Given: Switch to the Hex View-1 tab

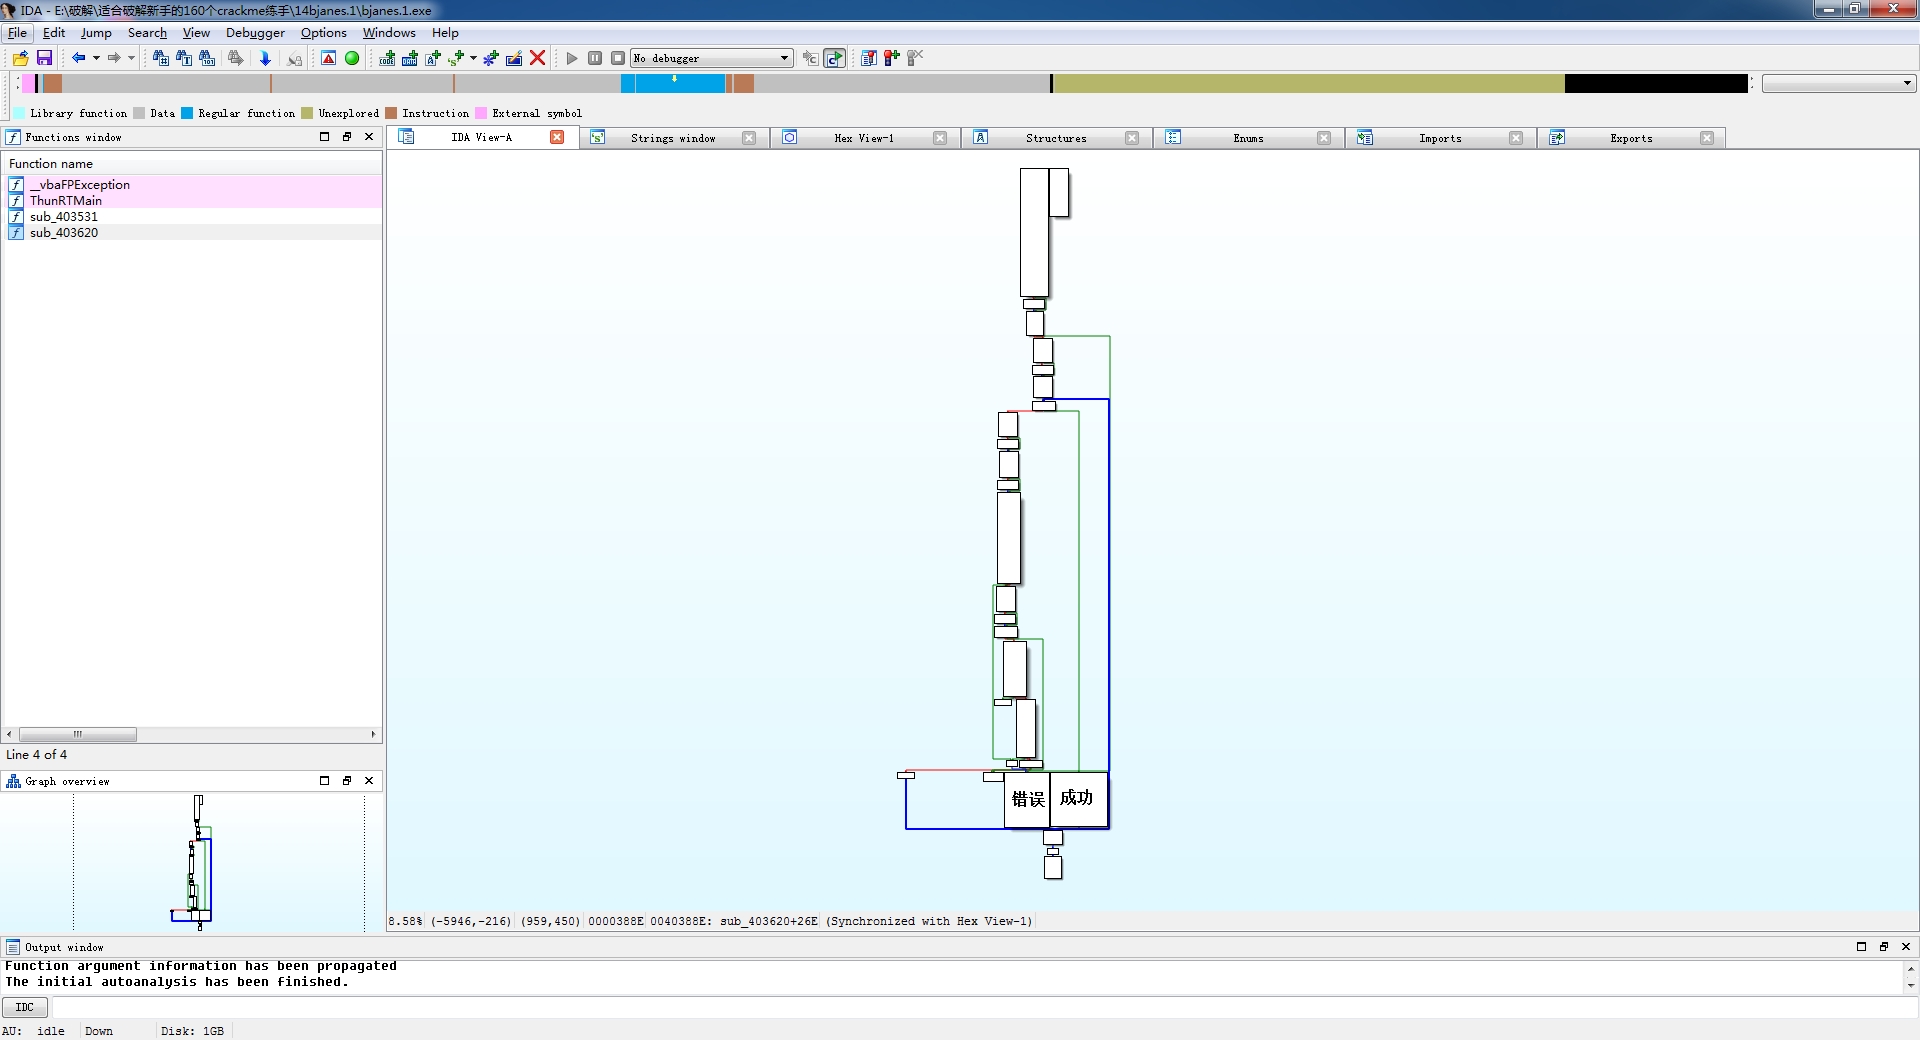Looking at the screenshot, I should [864, 138].
